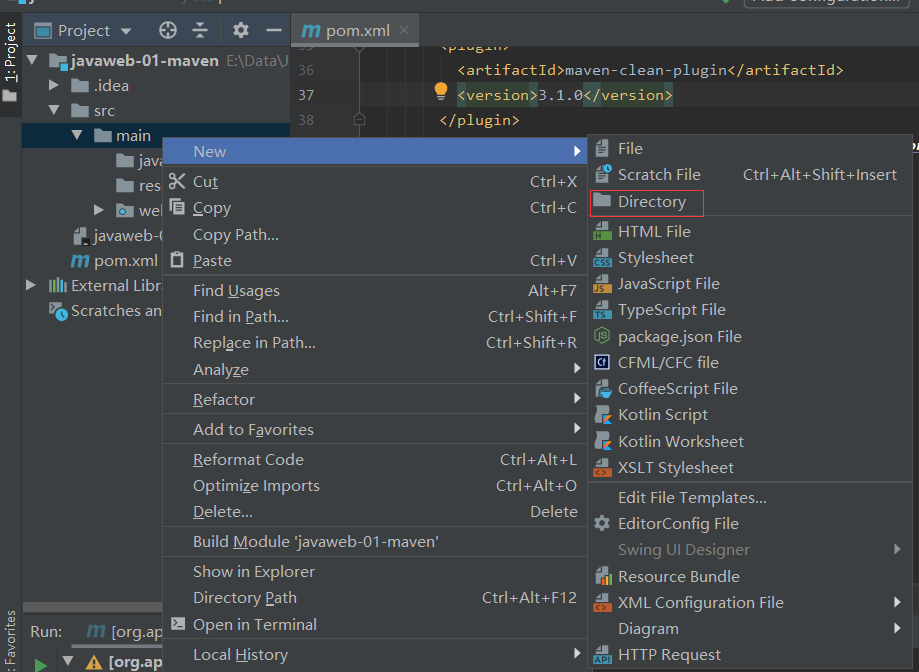The height and width of the screenshot is (672, 919).
Task: Click the lightbulb intention icon on line 37
Action: 441,92
